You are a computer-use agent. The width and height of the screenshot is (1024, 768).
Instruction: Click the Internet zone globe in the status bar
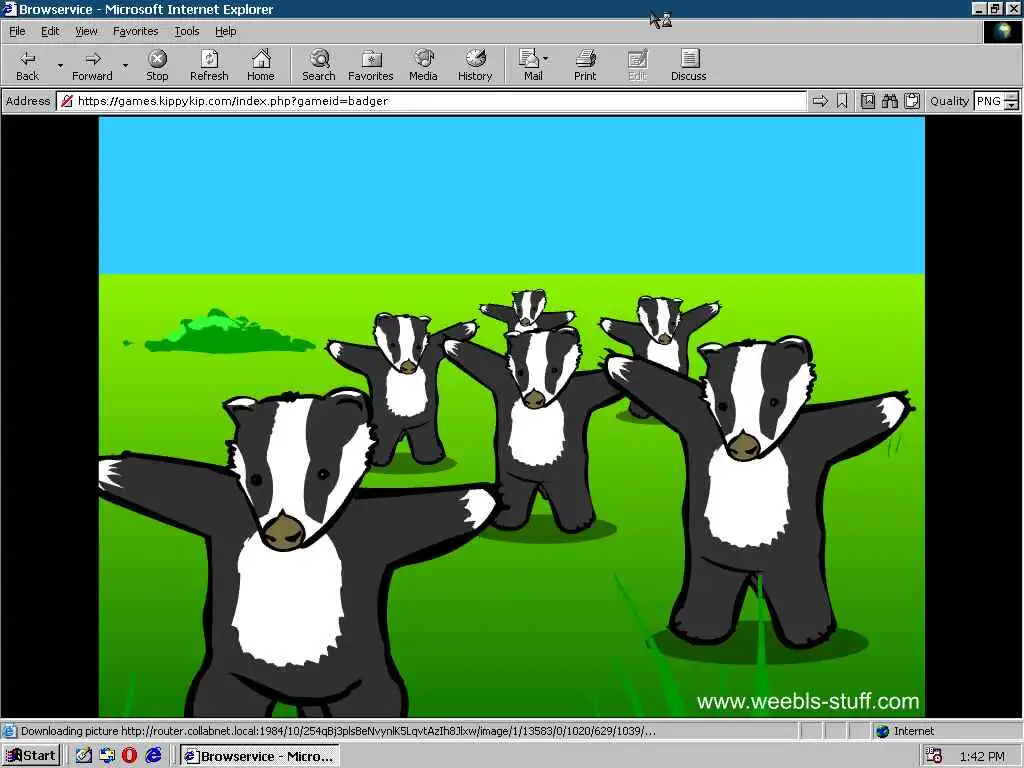point(883,731)
